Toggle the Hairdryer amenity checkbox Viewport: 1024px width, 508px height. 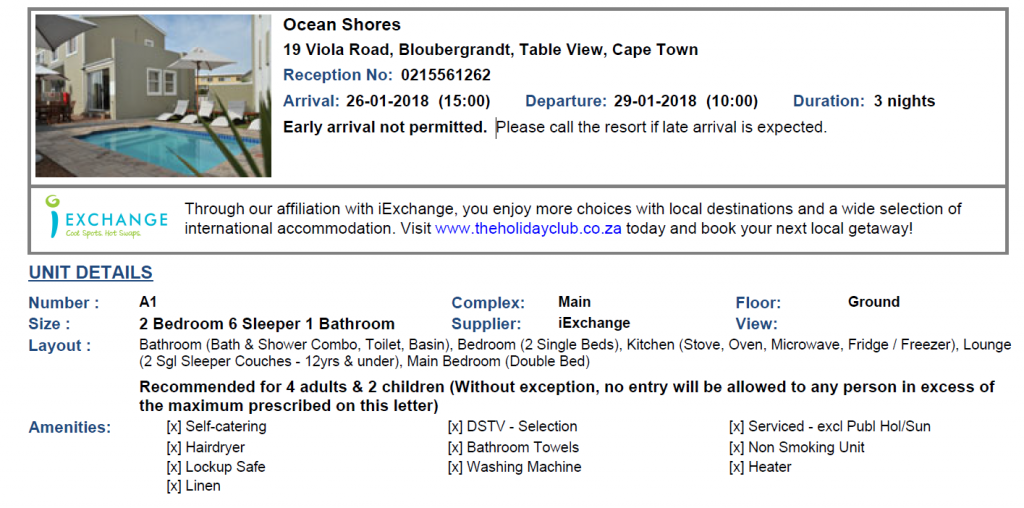(x=174, y=448)
